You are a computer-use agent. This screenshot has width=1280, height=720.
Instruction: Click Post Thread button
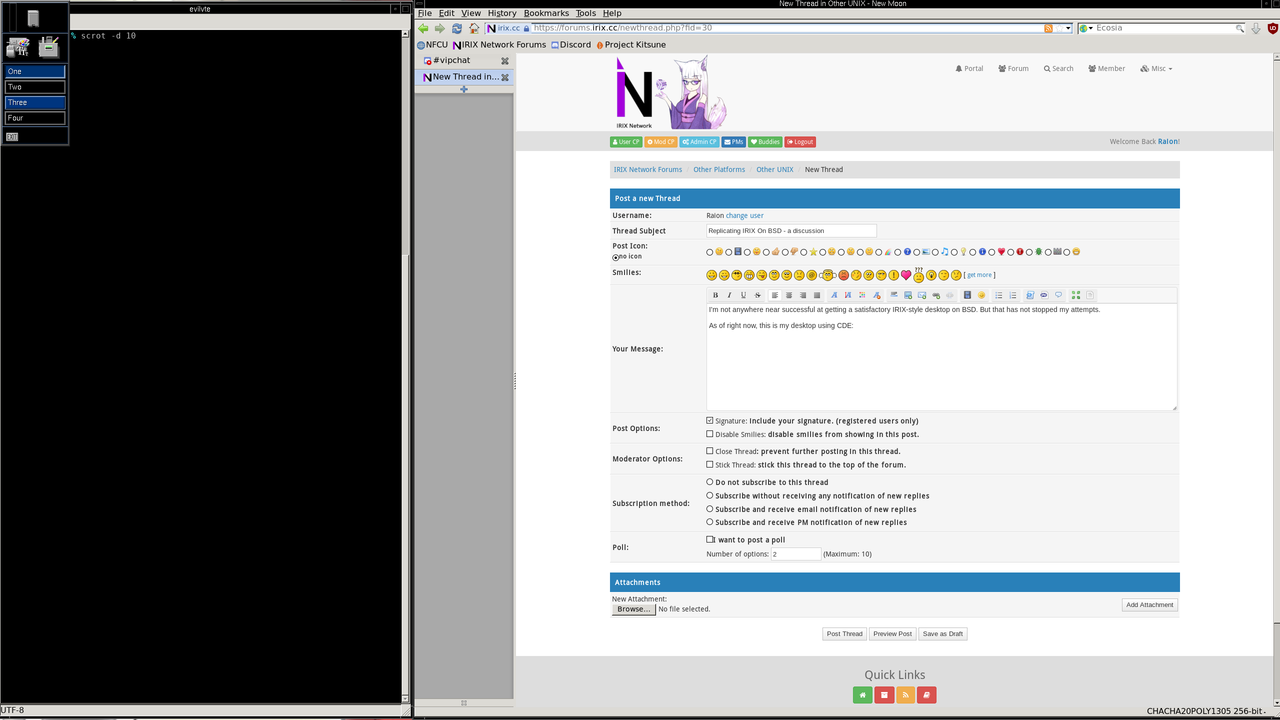(x=844, y=634)
